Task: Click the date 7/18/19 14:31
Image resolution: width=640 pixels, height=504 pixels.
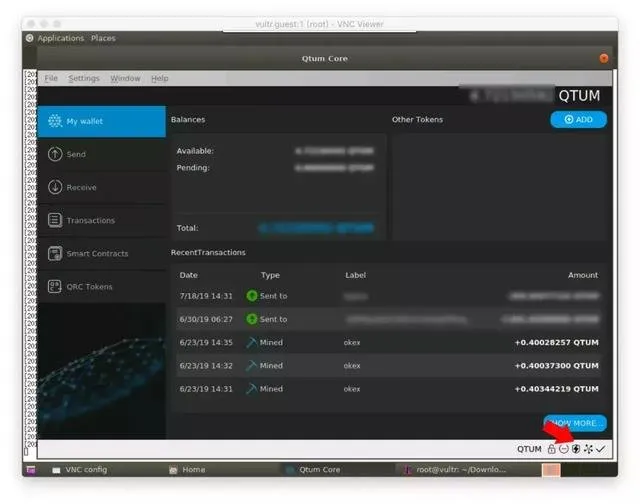Action: [x=206, y=296]
